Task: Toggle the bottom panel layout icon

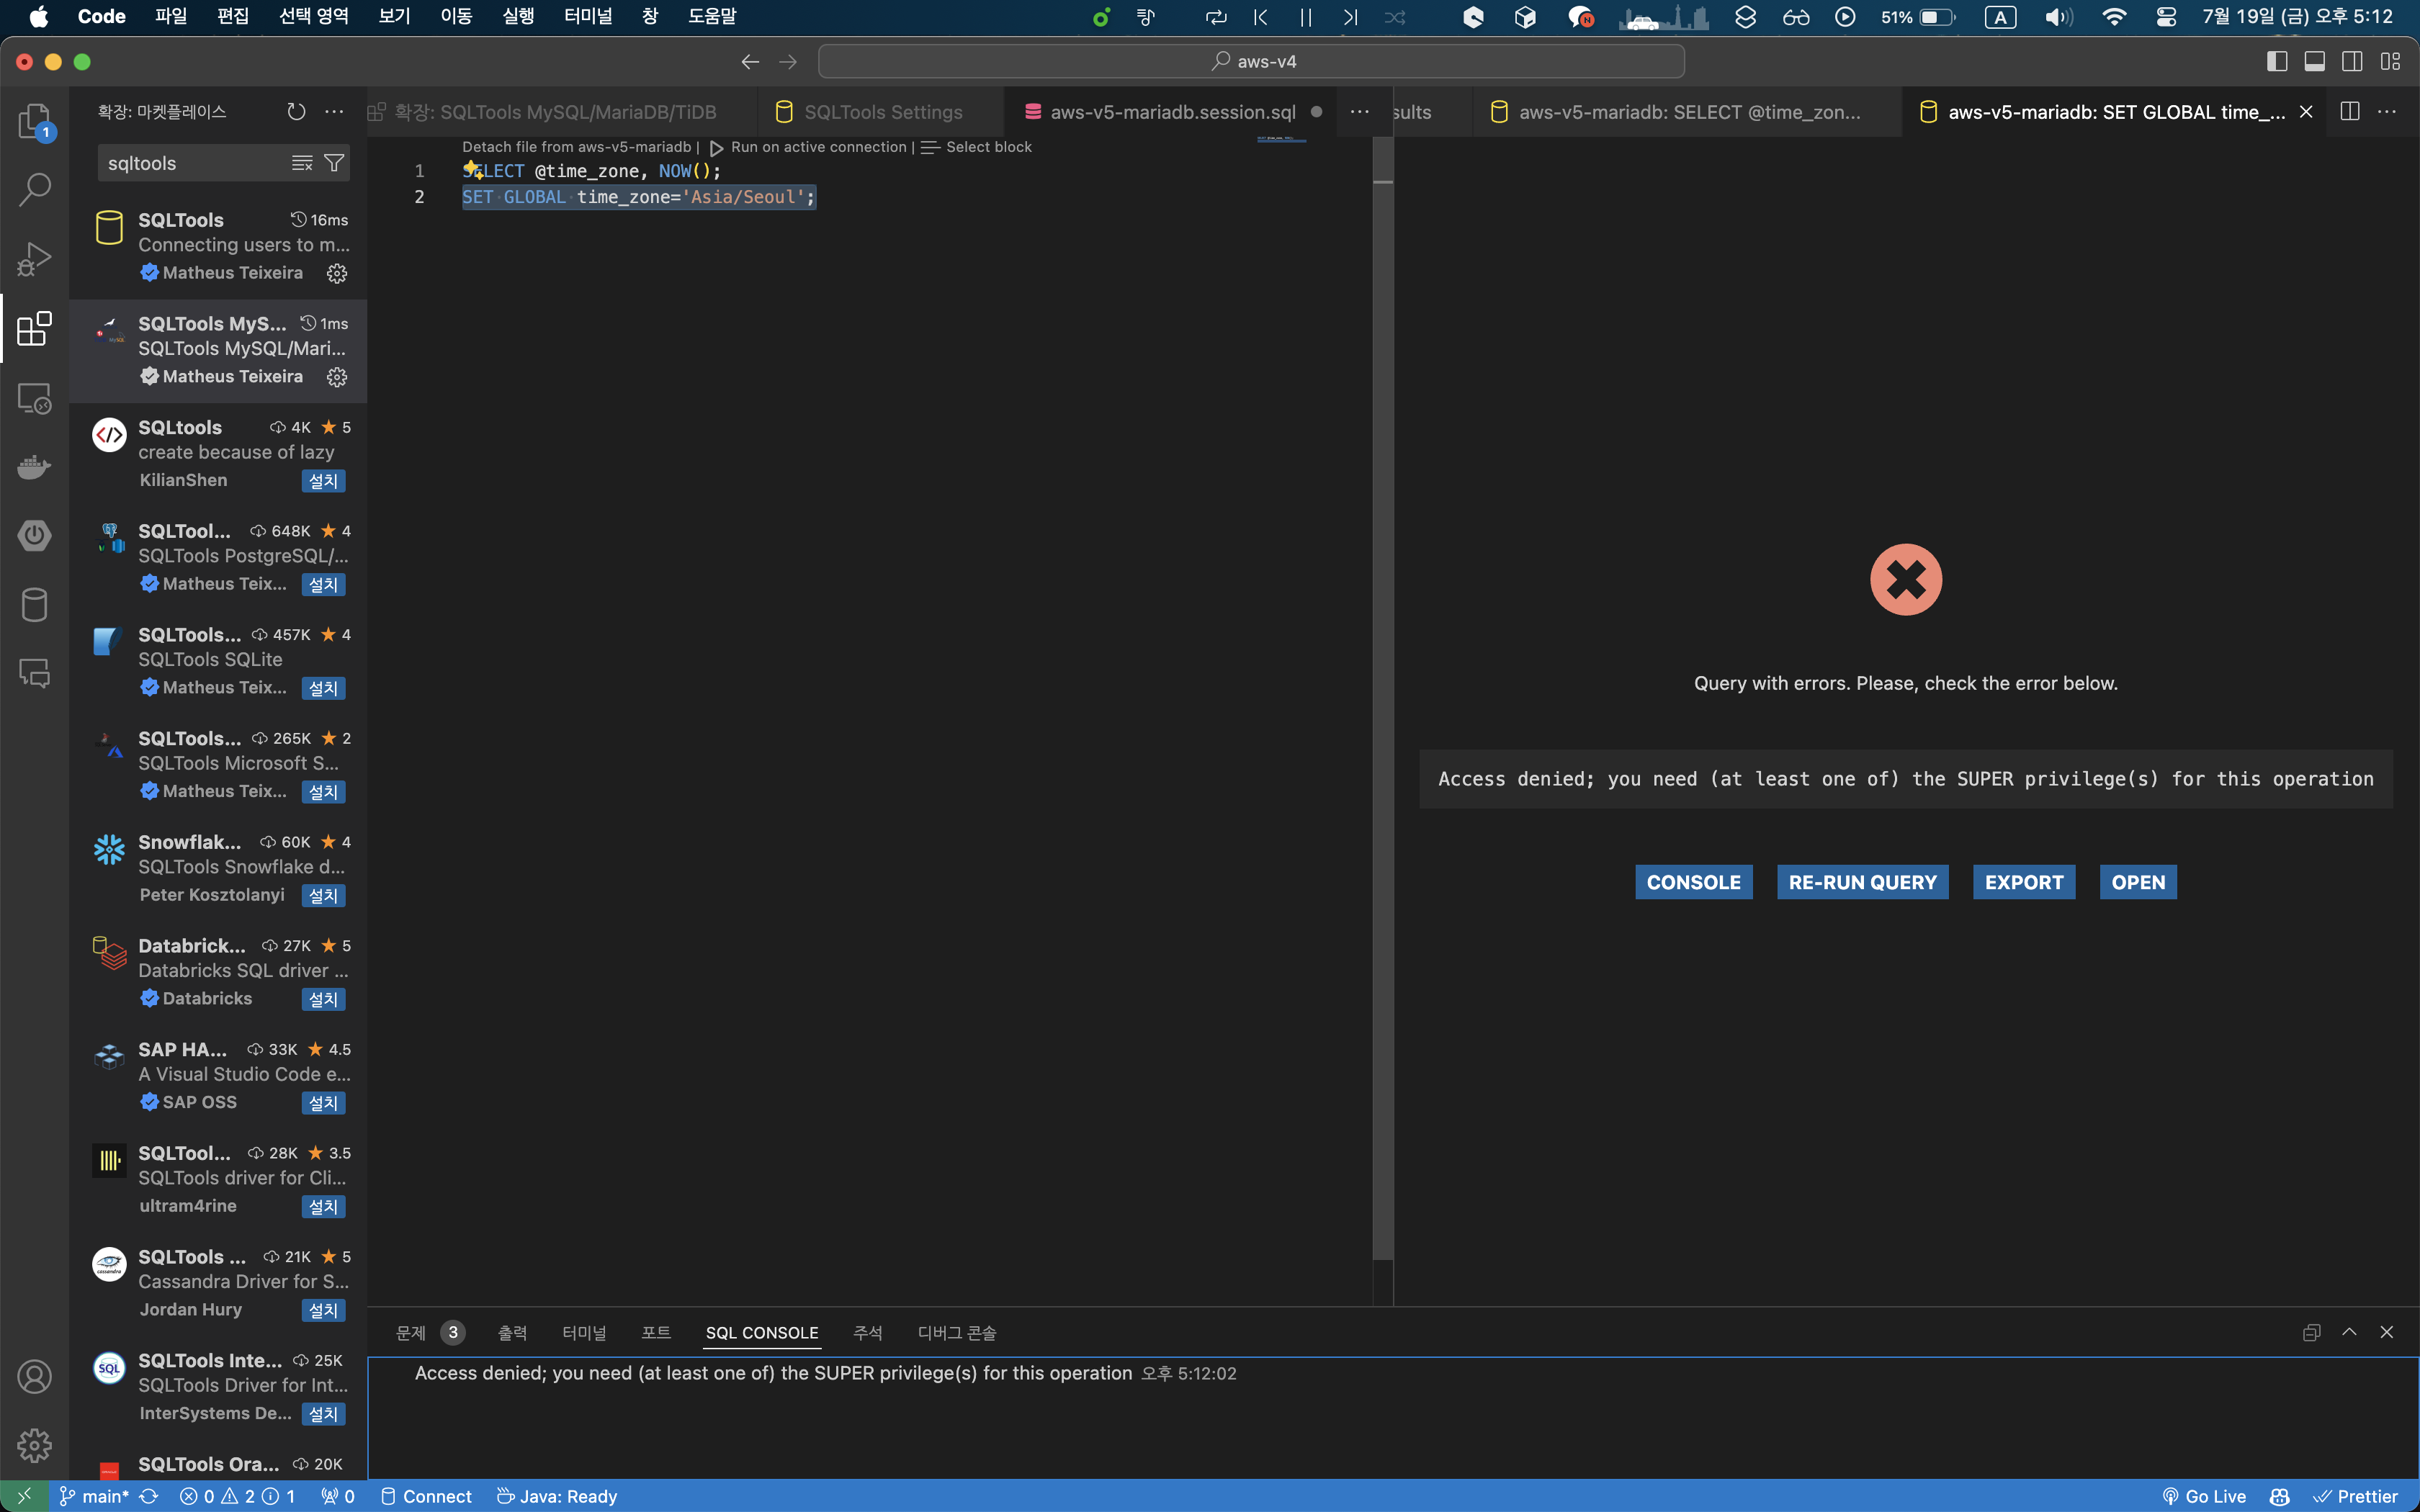Action: pyautogui.click(x=2314, y=61)
